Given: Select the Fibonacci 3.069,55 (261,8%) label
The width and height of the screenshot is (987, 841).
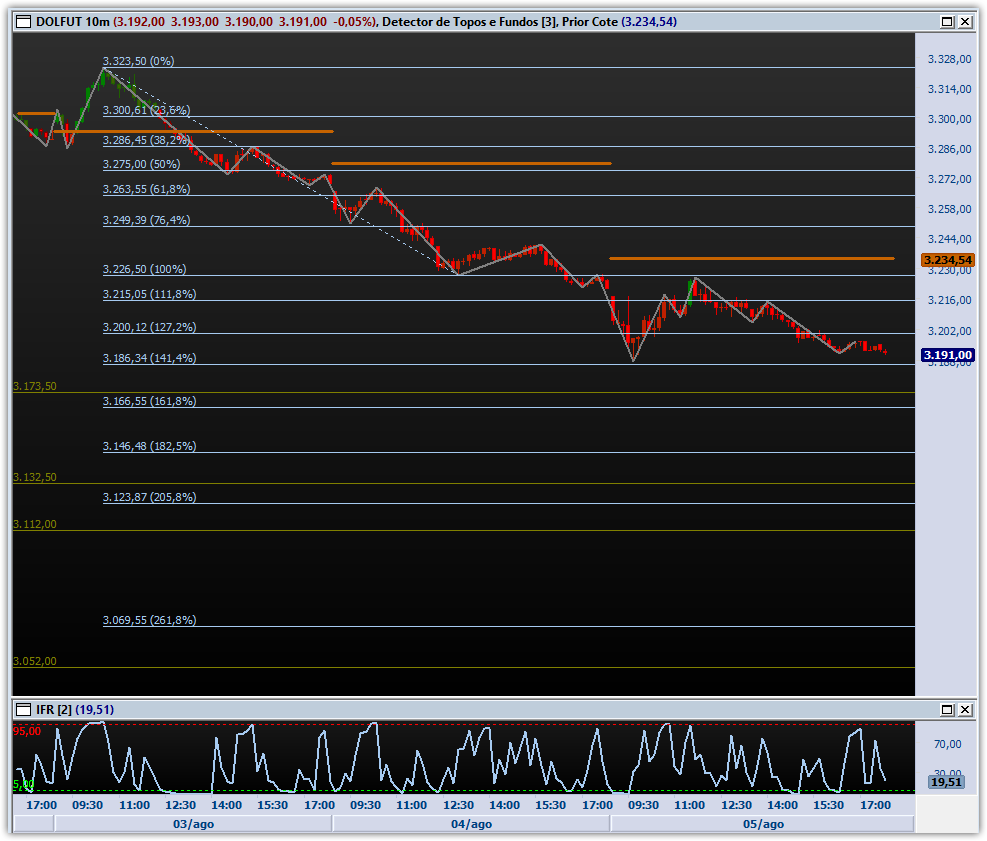Looking at the screenshot, I should point(150,621).
